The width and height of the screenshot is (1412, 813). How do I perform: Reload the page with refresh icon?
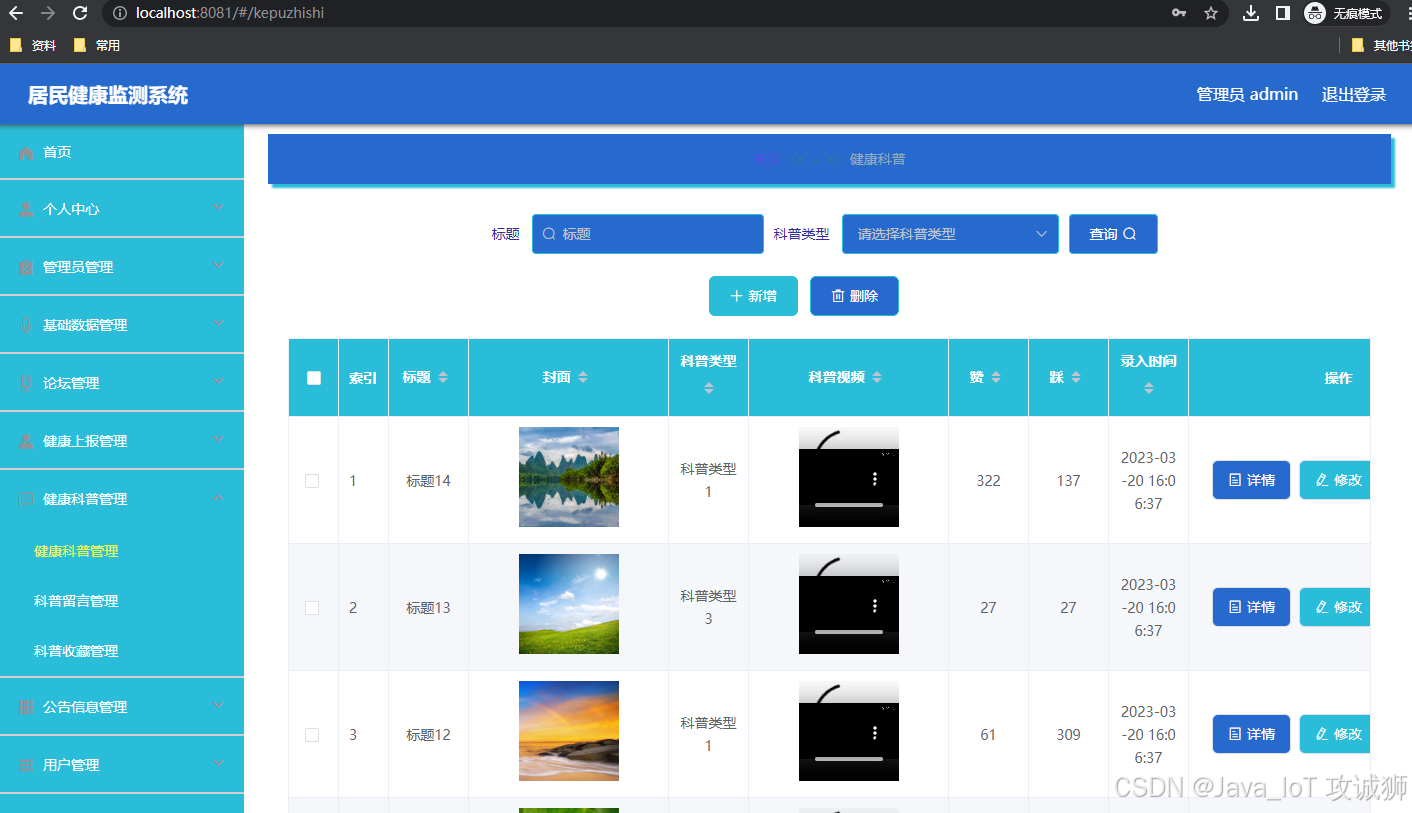tap(80, 13)
